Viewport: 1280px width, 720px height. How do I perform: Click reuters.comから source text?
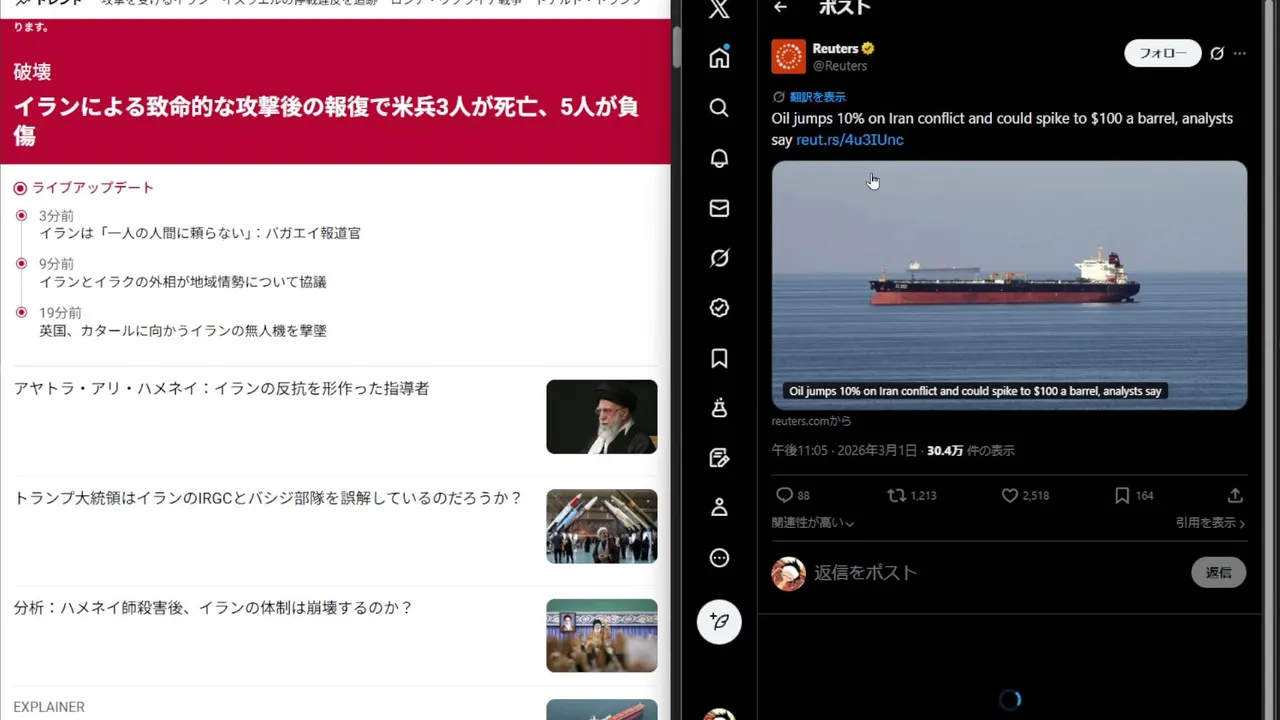(812, 422)
